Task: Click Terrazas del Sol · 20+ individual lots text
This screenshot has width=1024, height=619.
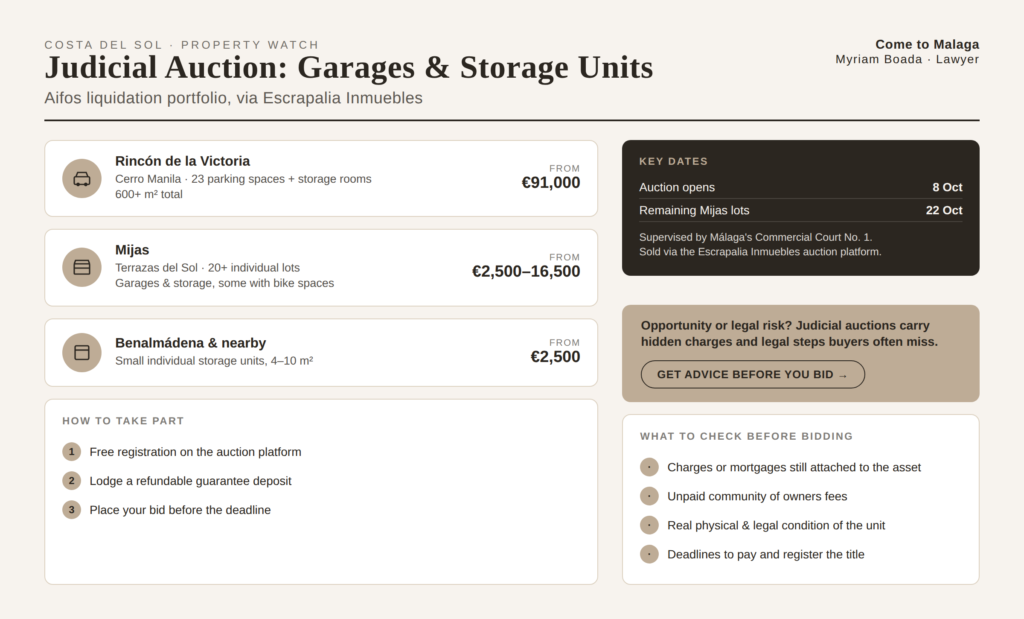Action: coord(207,268)
